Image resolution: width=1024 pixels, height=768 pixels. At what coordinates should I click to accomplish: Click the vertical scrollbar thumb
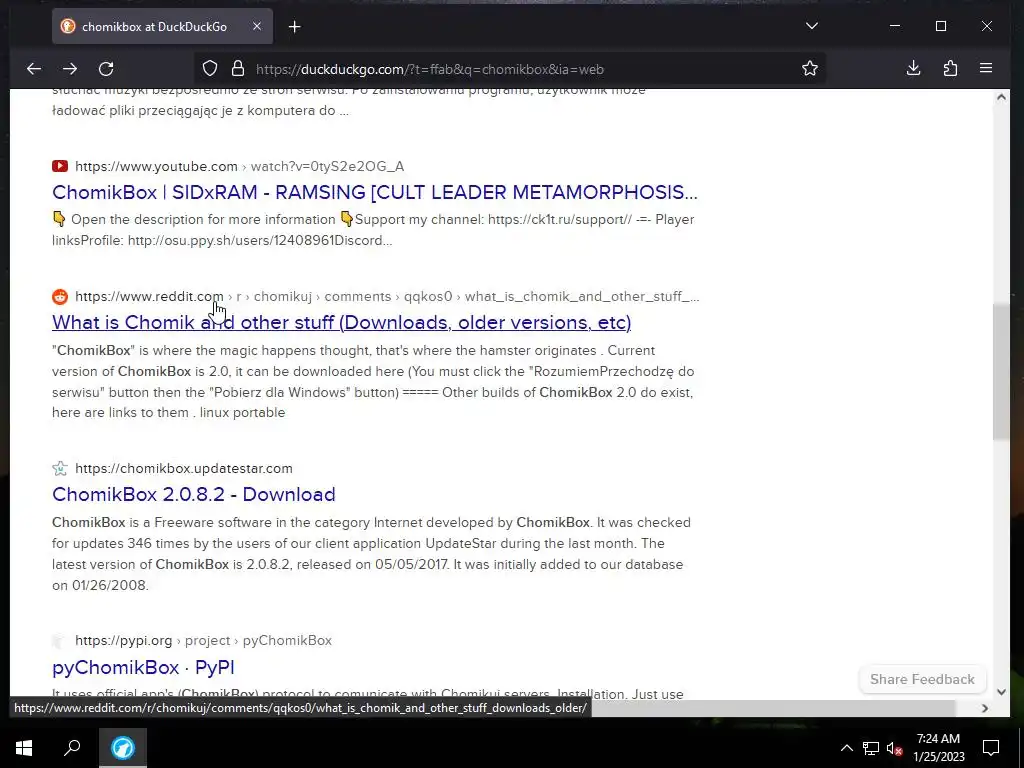1001,372
